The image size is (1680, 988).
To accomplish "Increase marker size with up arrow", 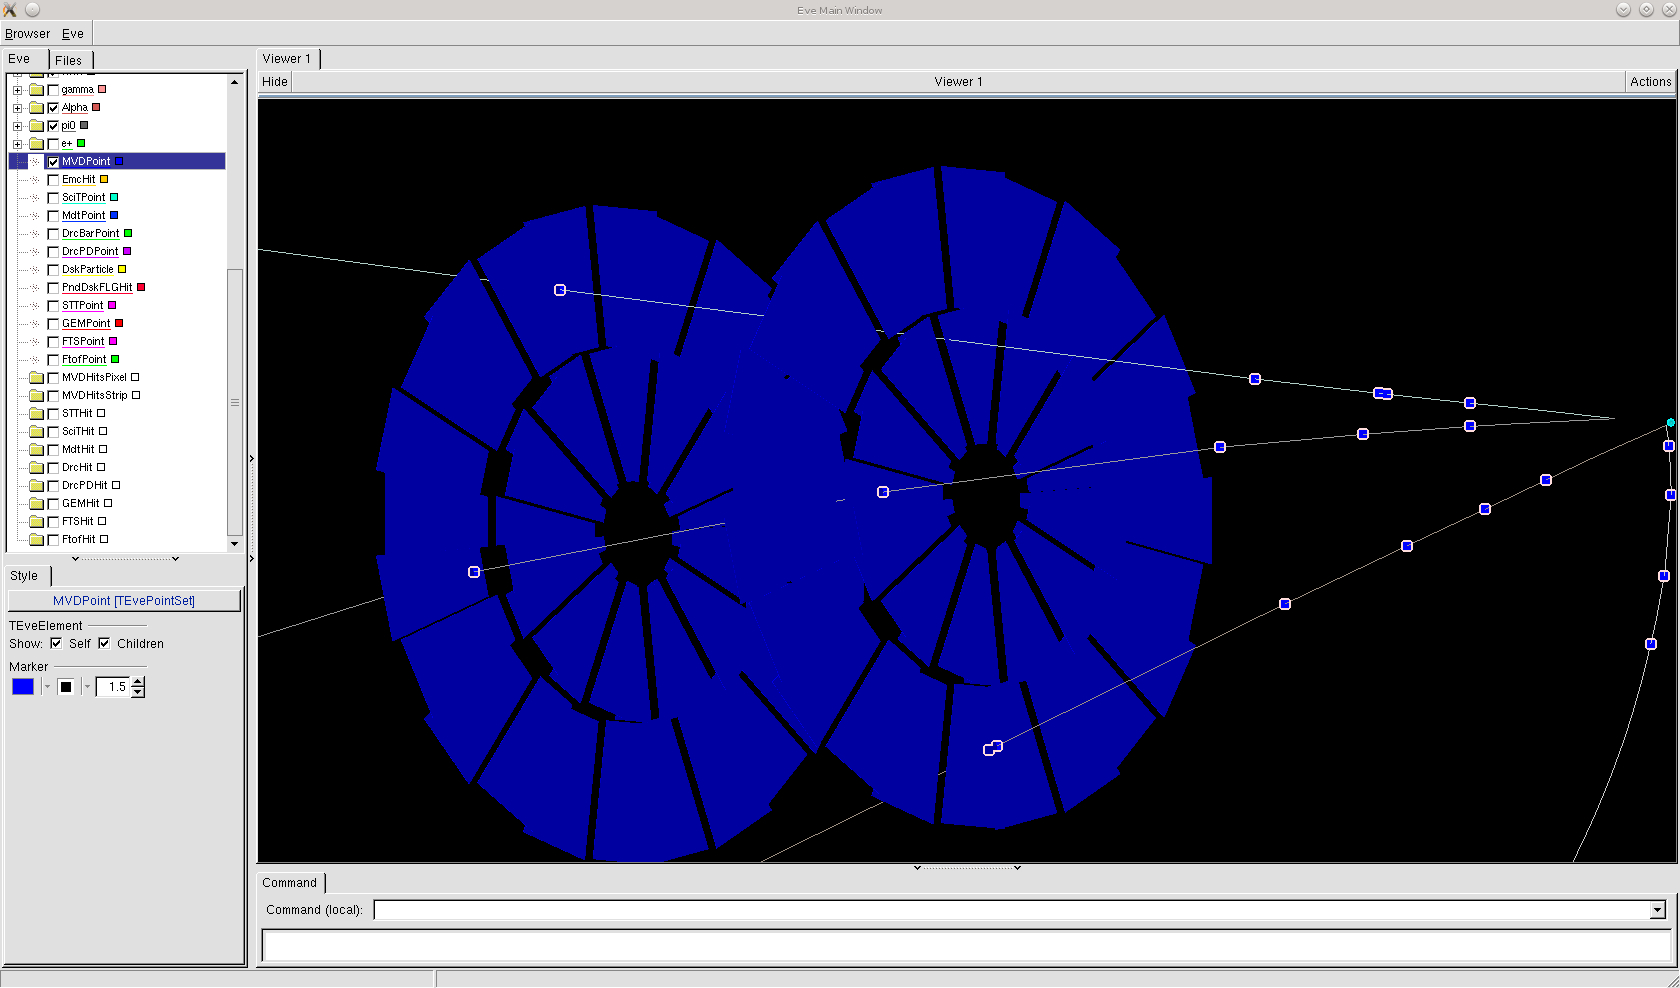I will pyautogui.click(x=138, y=682).
